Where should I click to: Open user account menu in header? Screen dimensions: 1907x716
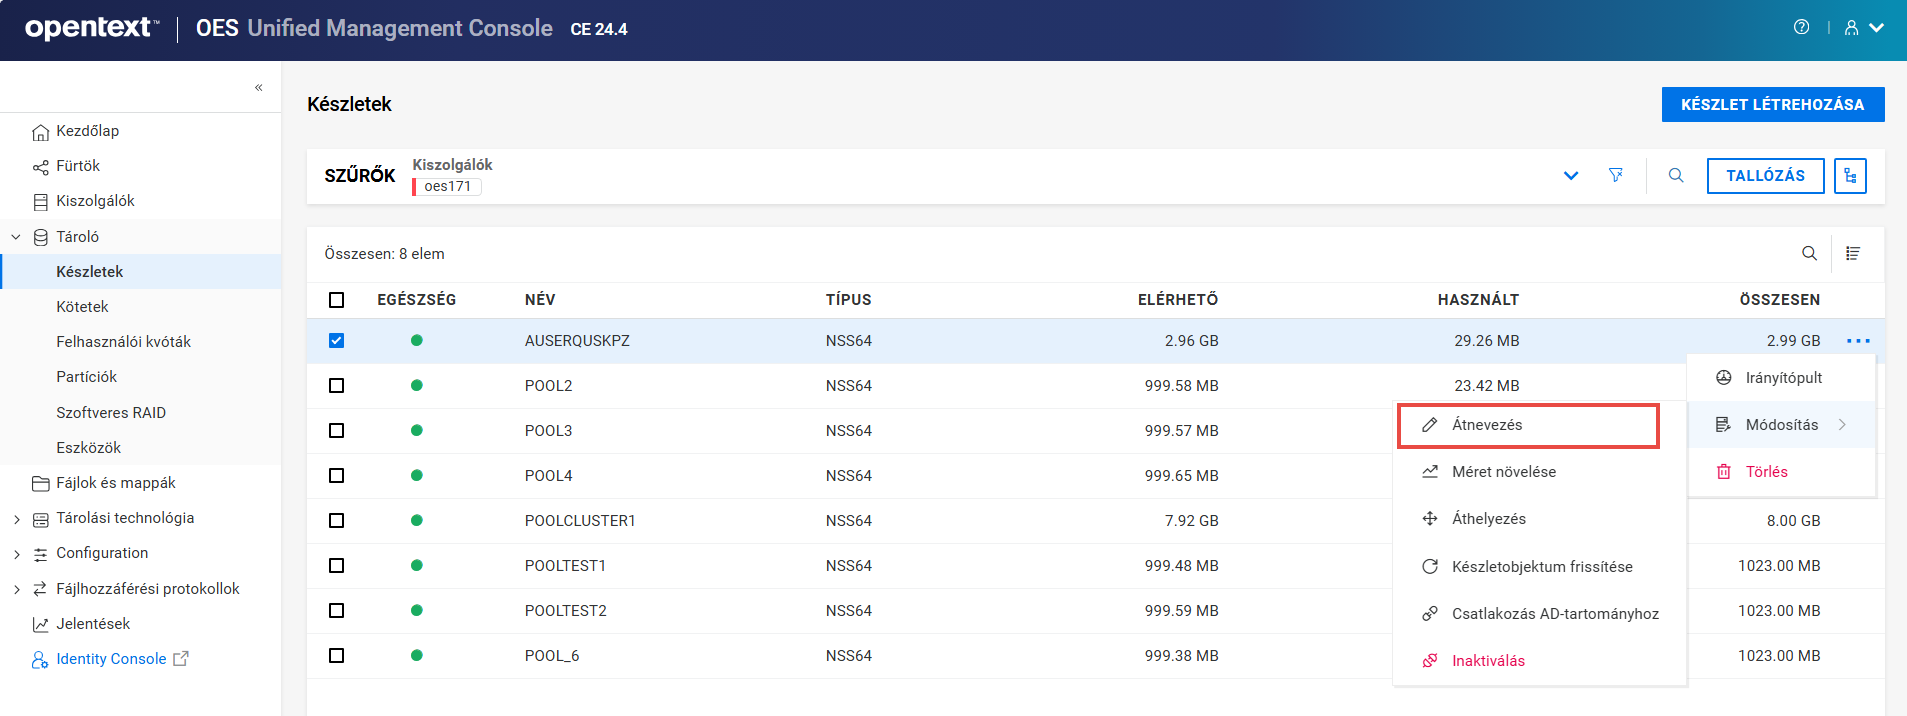pos(1863,28)
